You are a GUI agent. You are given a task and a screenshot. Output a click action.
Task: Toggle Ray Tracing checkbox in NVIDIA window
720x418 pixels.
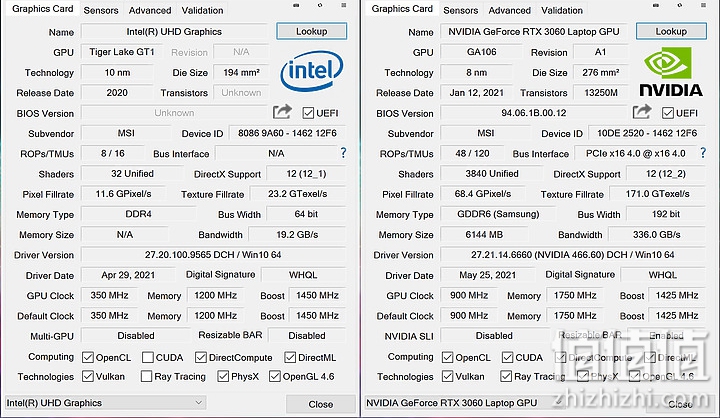point(506,377)
